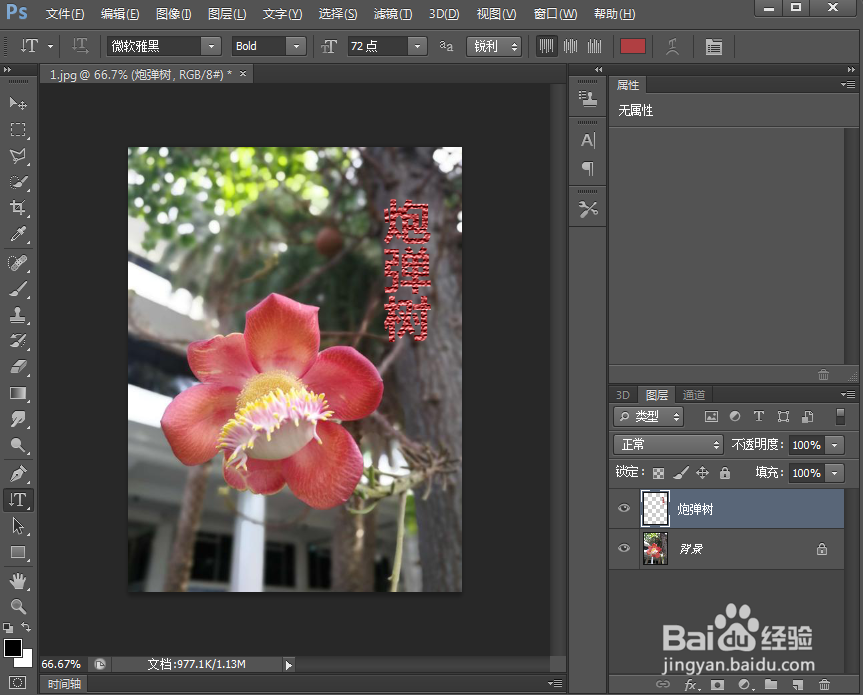Toggle lock all padlock
Screen dimensions: 863x695
725,473
